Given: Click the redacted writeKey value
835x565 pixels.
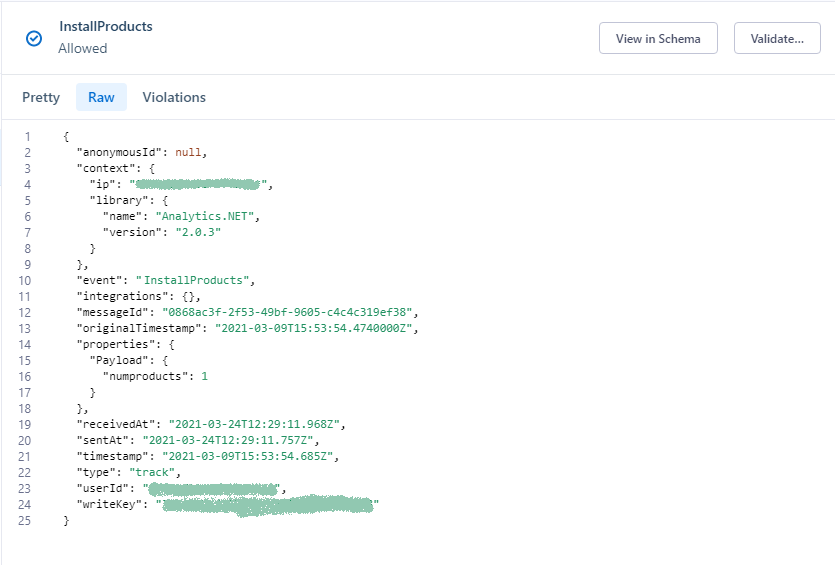Looking at the screenshot, I should tap(267, 505).
